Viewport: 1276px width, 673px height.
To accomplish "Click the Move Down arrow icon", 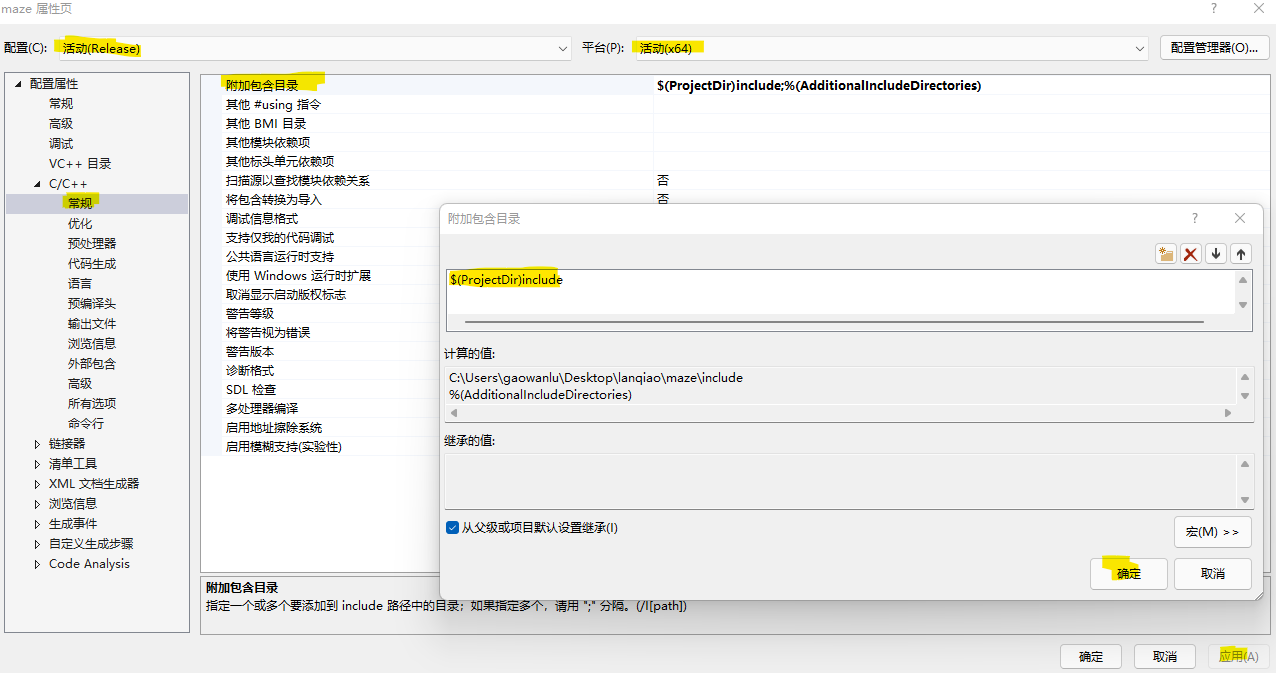I will click(x=1215, y=253).
